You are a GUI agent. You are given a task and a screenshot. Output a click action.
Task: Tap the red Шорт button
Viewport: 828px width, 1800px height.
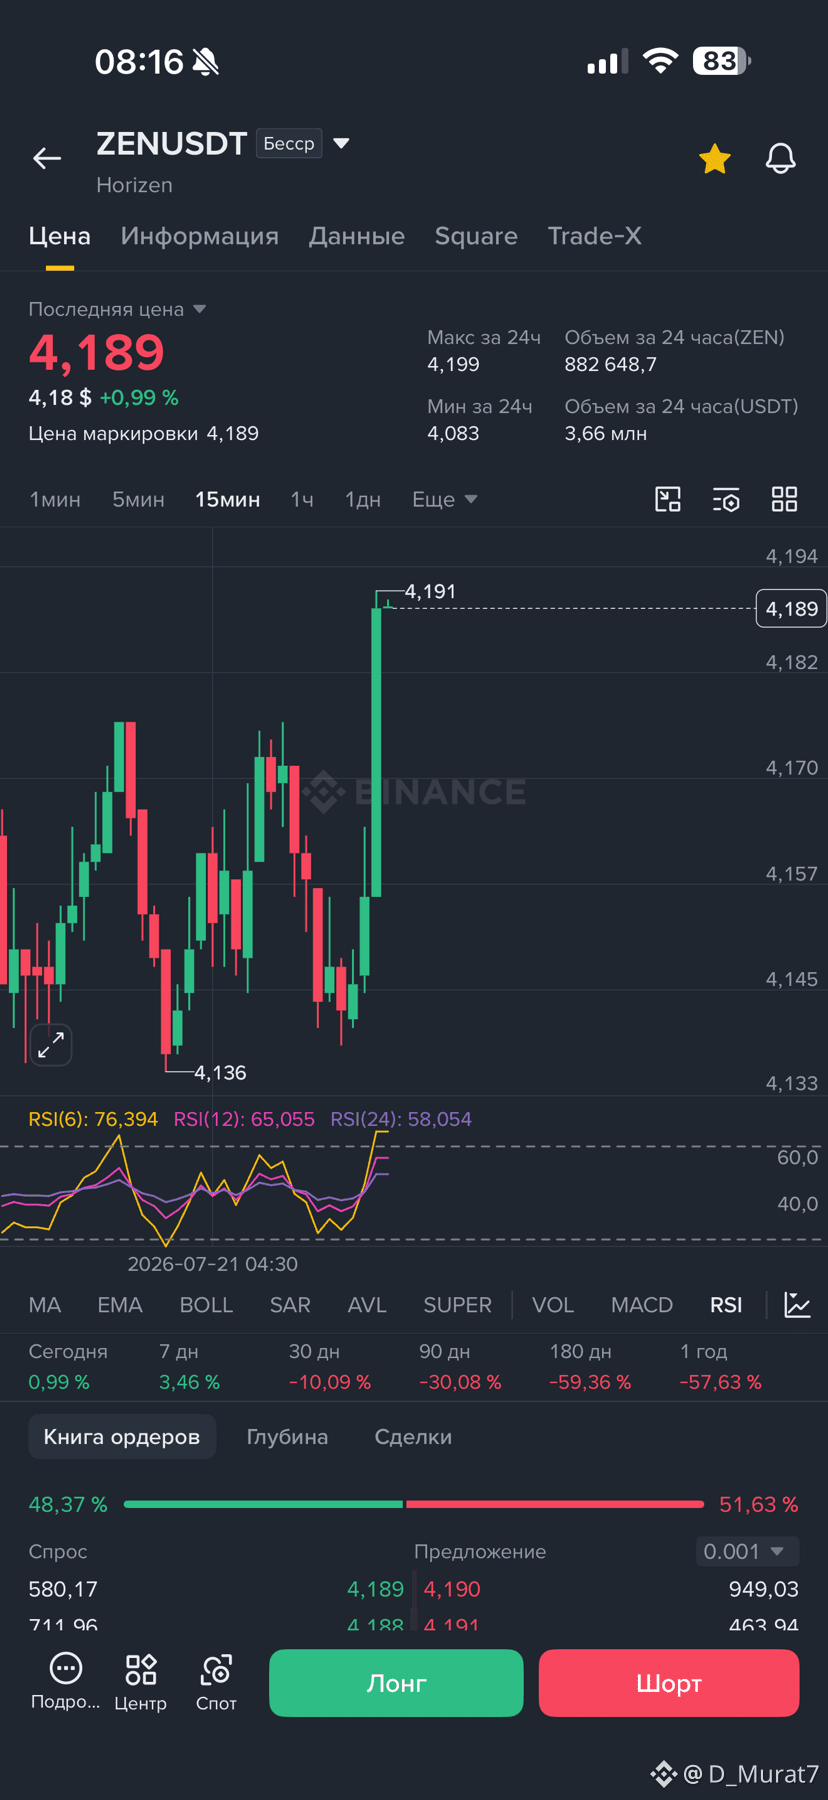coord(669,1683)
